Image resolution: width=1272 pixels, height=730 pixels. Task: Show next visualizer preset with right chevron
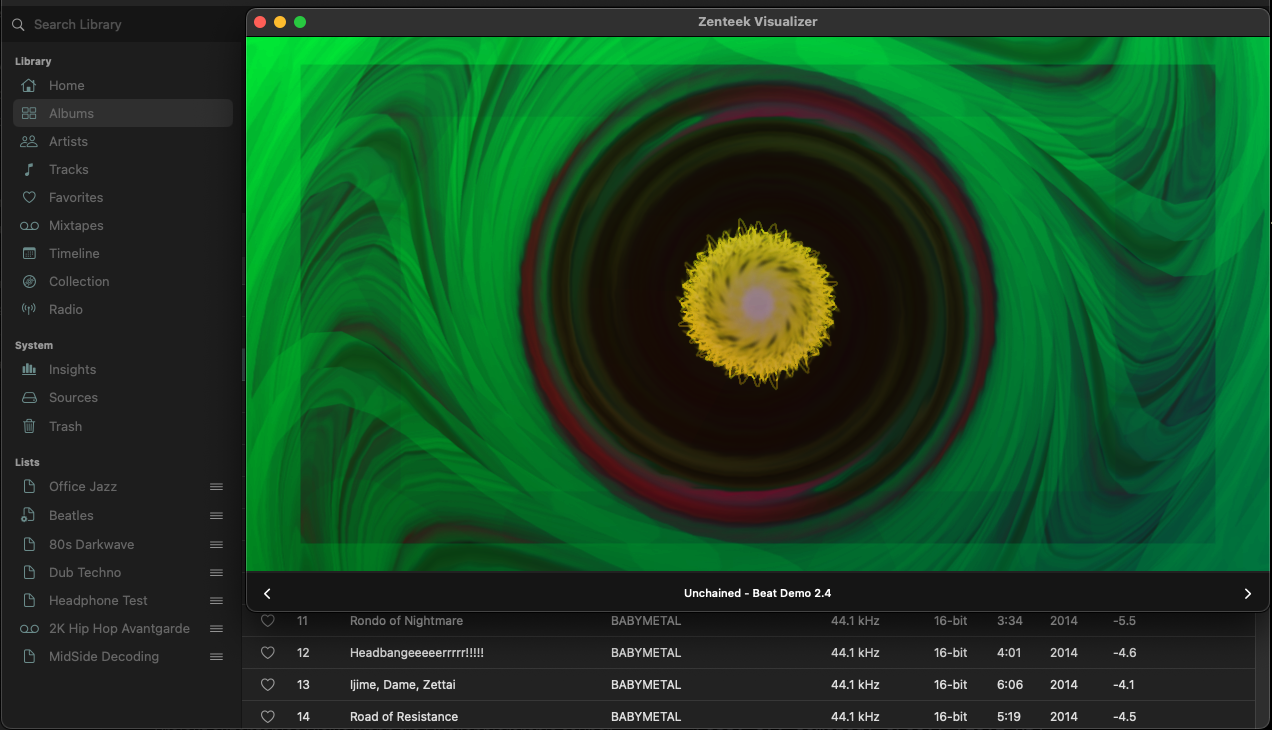pyautogui.click(x=1247, y=593)
